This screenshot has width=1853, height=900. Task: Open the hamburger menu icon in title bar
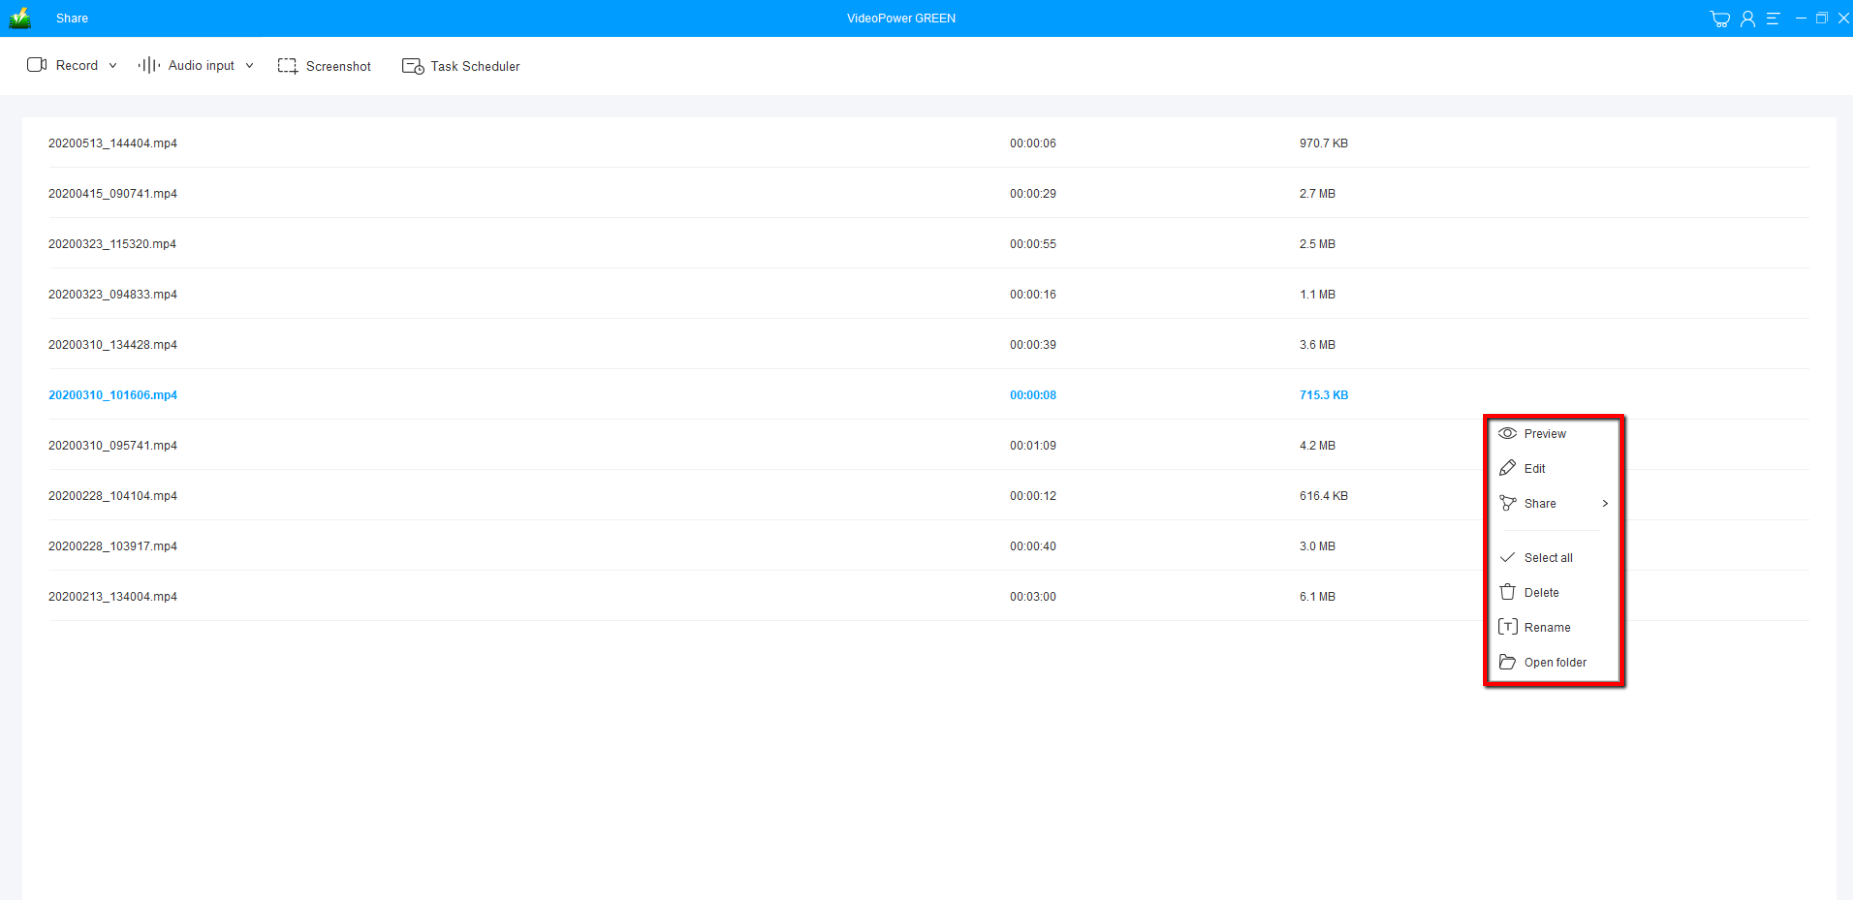click(x=1773, y=18)
